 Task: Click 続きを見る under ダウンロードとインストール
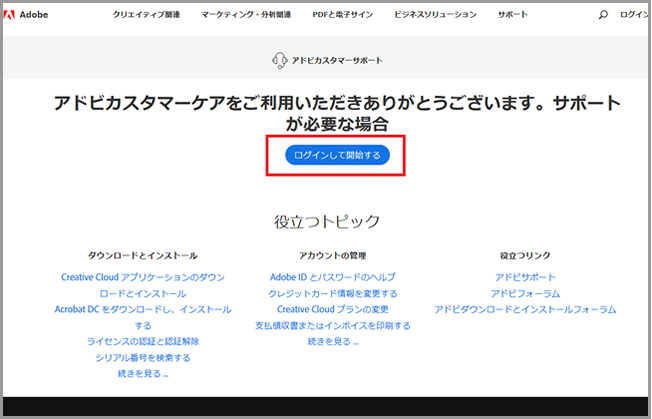143,373
